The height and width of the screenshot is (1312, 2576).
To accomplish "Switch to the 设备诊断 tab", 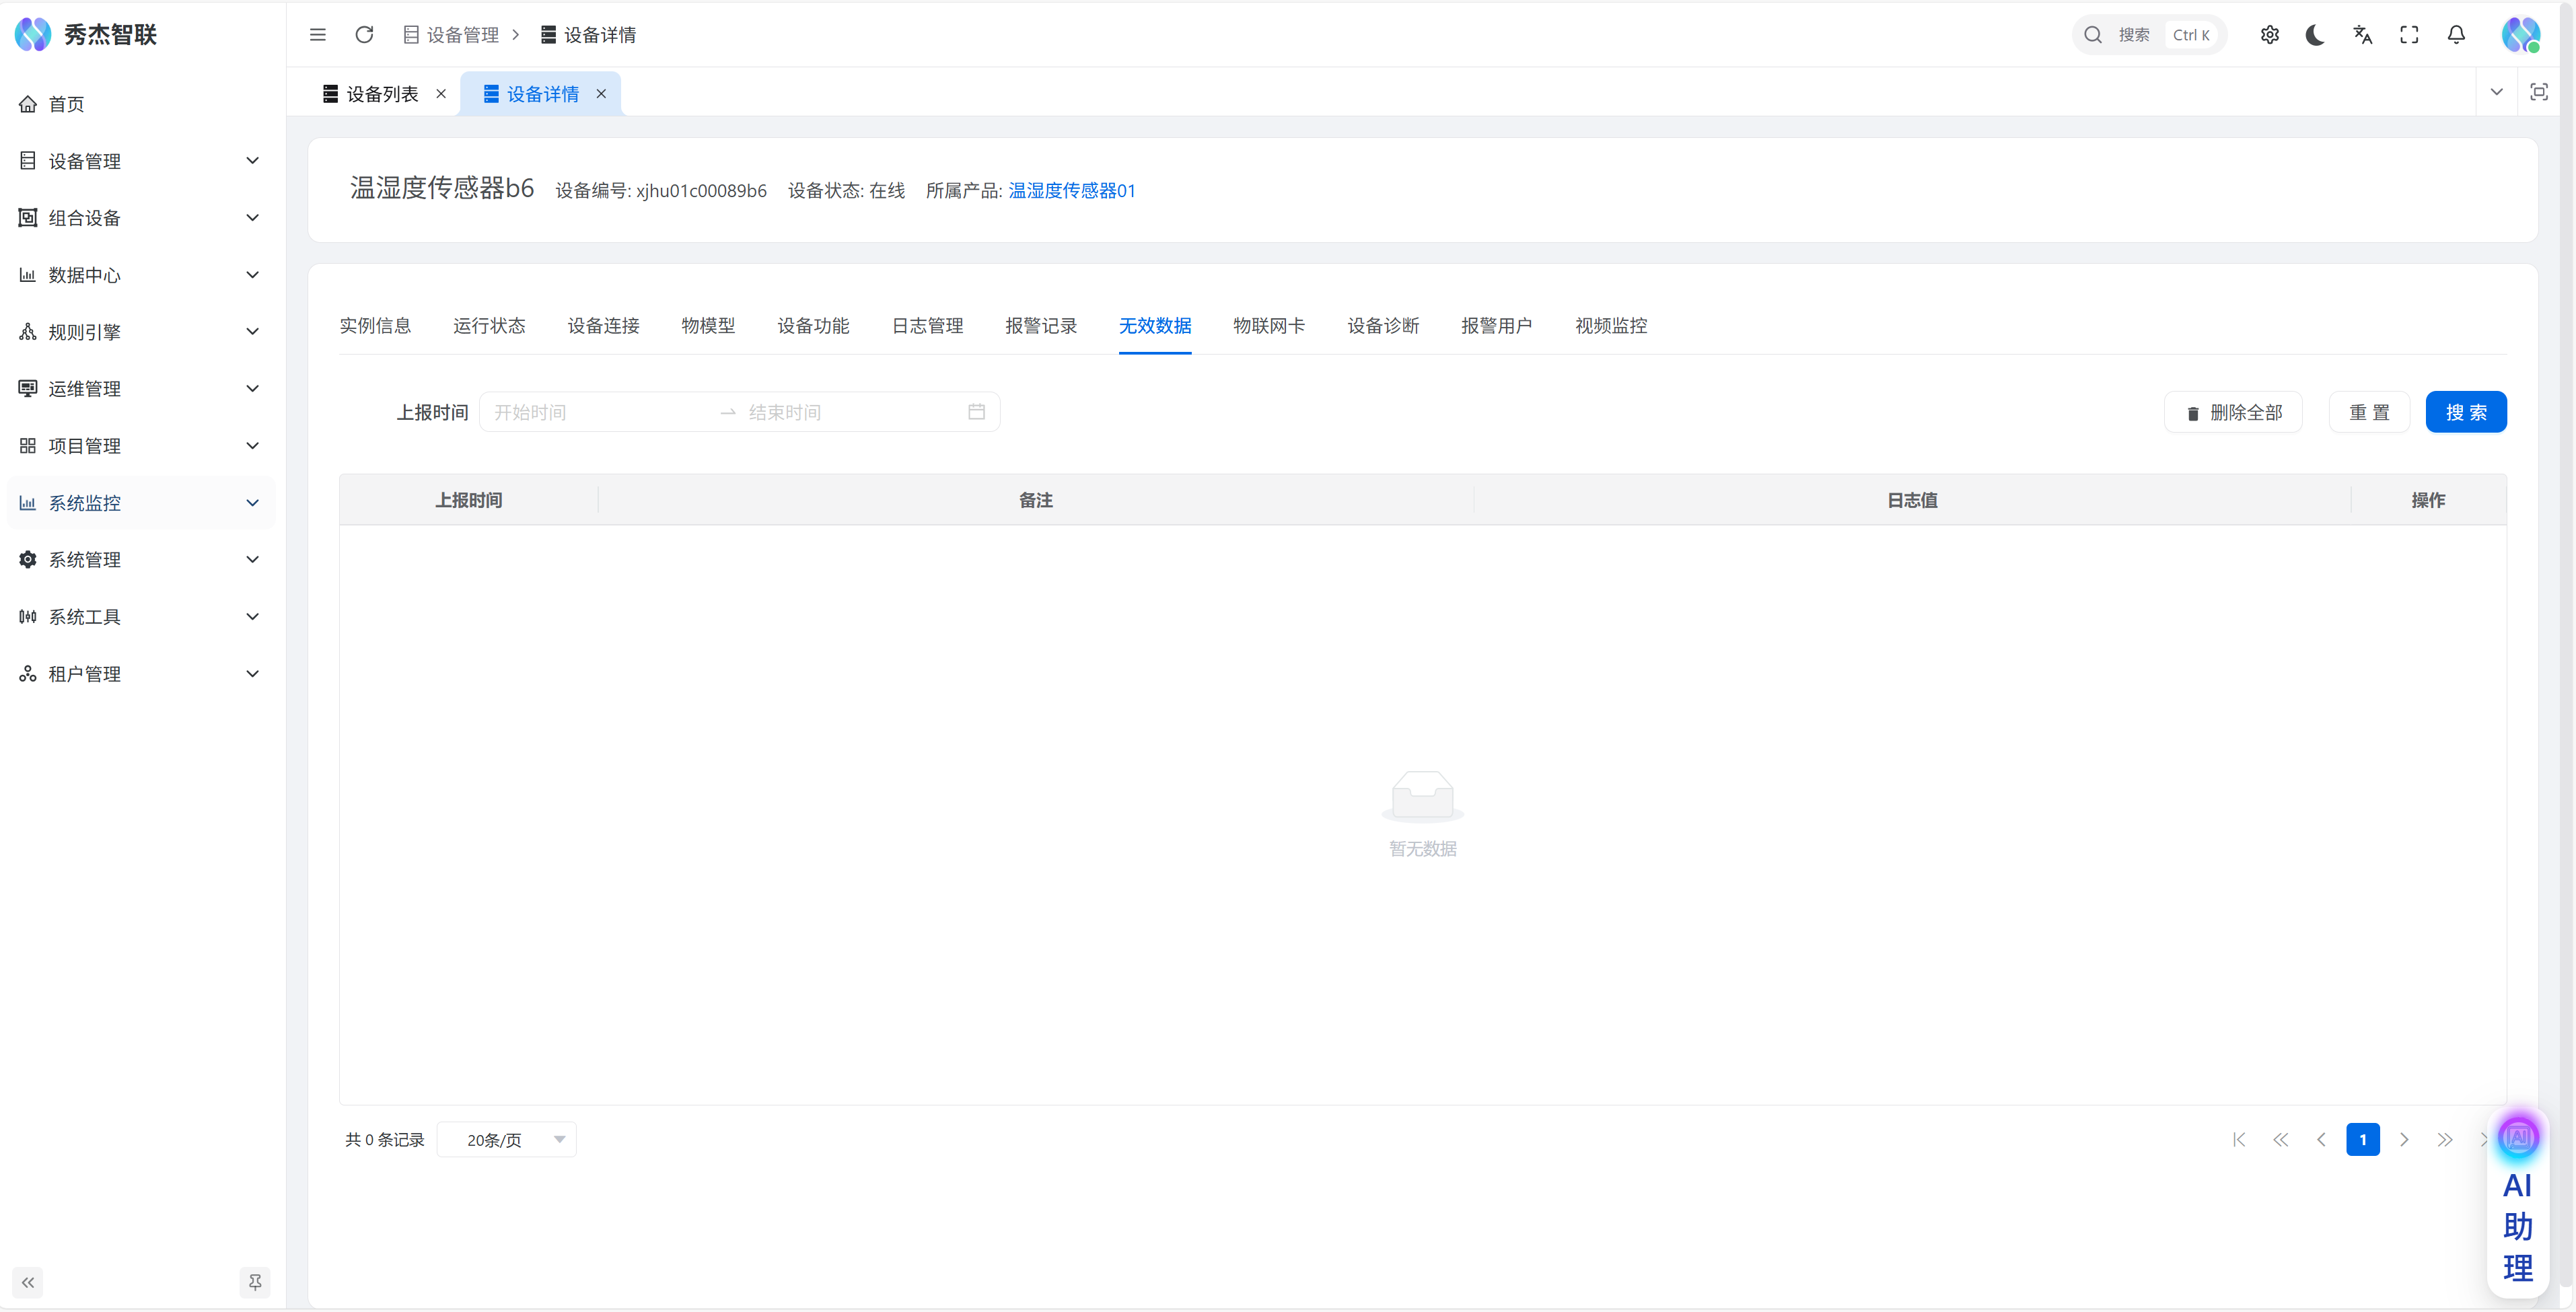I will [x=1383, y=326].
